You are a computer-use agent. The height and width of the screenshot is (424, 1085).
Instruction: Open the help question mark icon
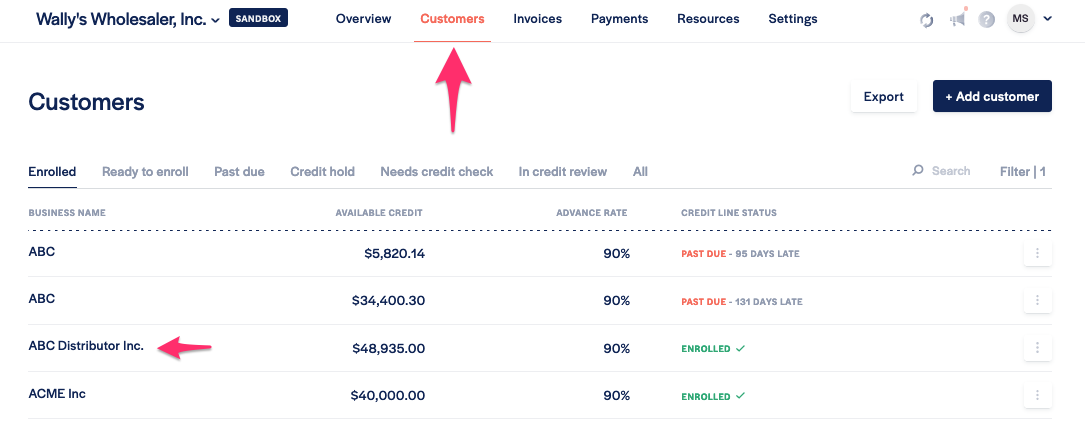coord(987,20)
